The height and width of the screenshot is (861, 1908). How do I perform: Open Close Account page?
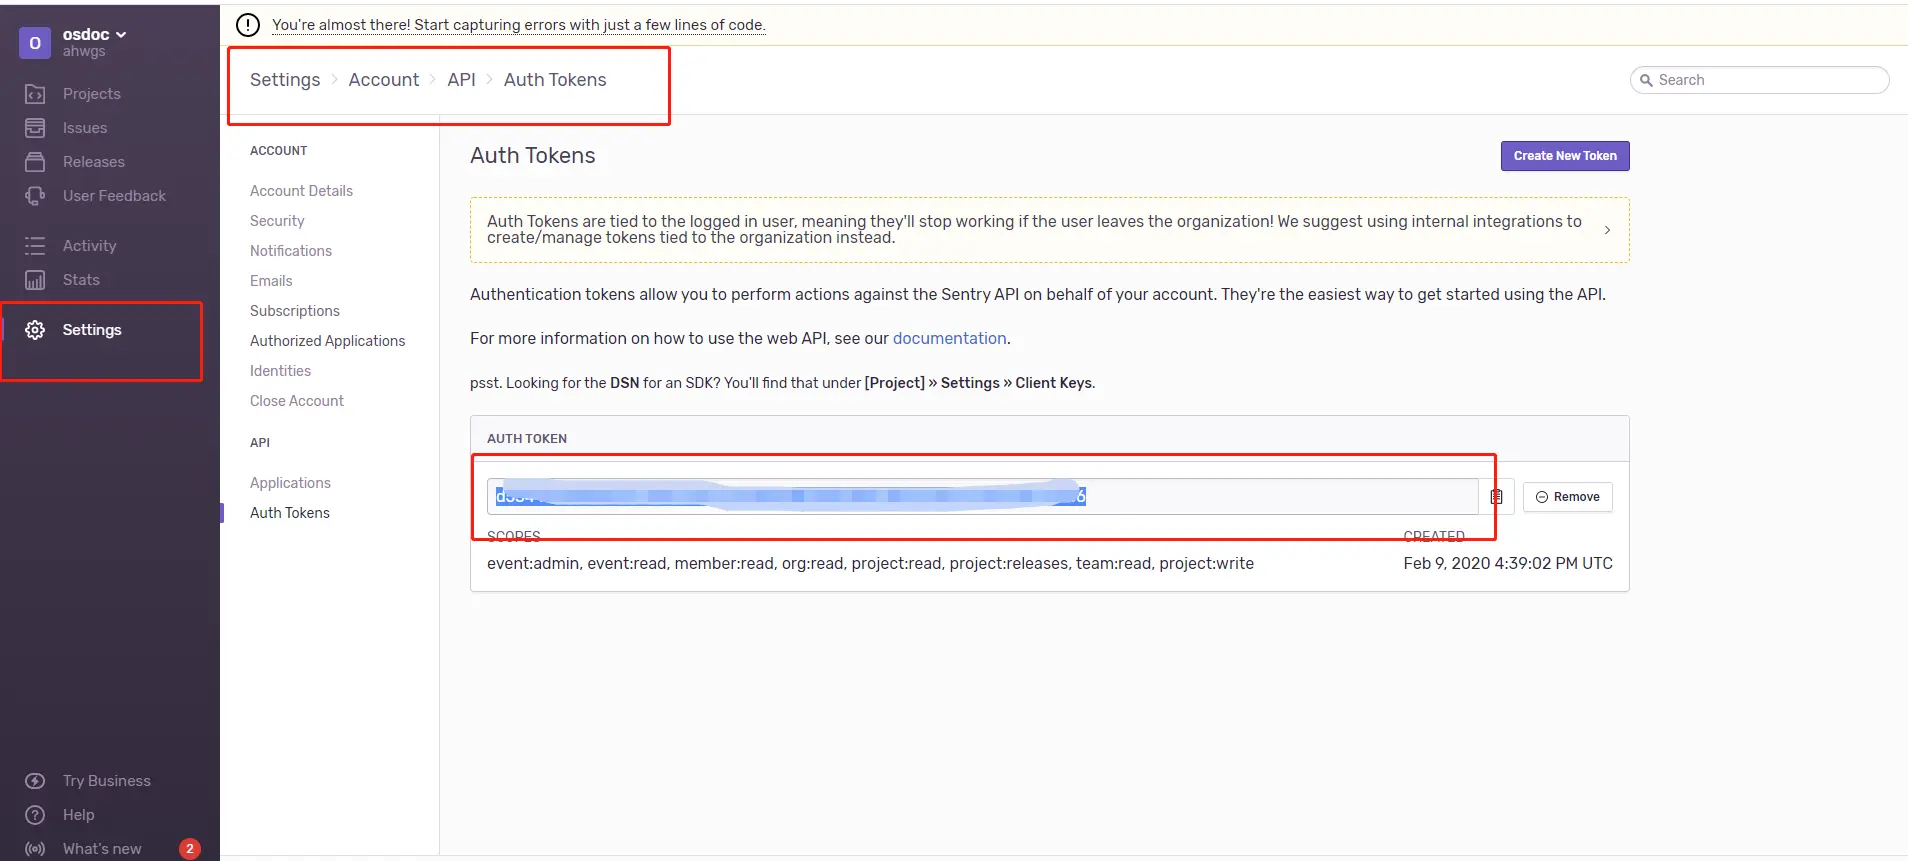[x=297, y=401]
